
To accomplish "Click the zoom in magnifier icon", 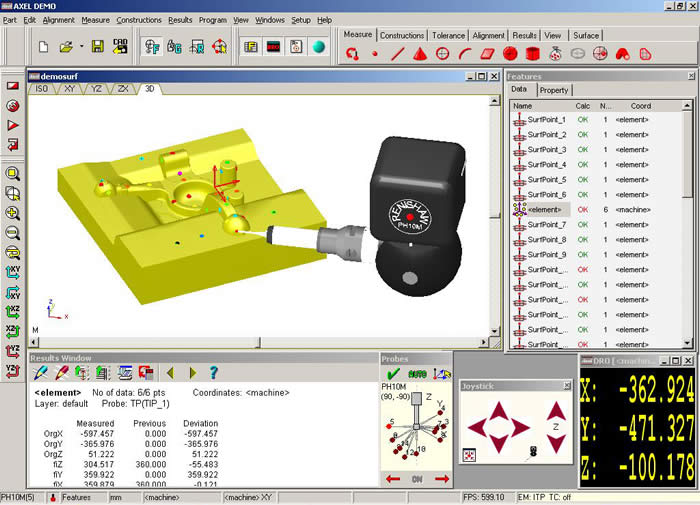I will pyautogui.click(x=12, y=213).
